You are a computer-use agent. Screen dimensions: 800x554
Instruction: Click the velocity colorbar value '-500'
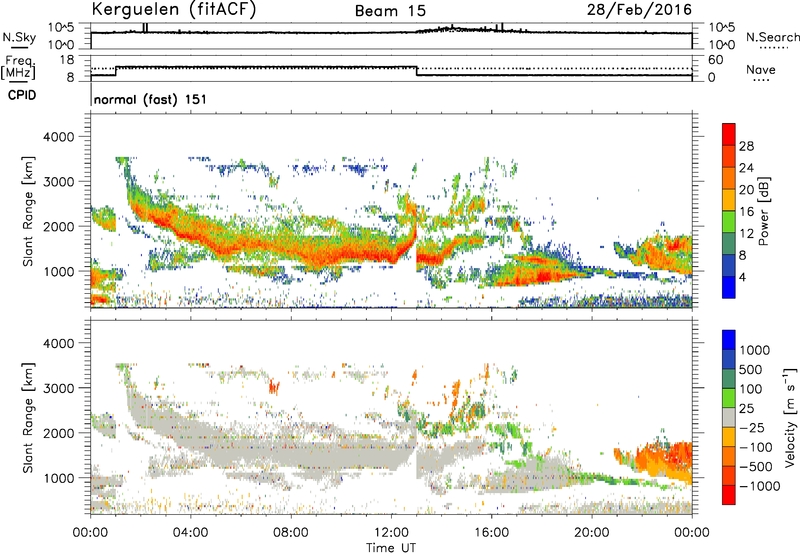pos(756,466)
